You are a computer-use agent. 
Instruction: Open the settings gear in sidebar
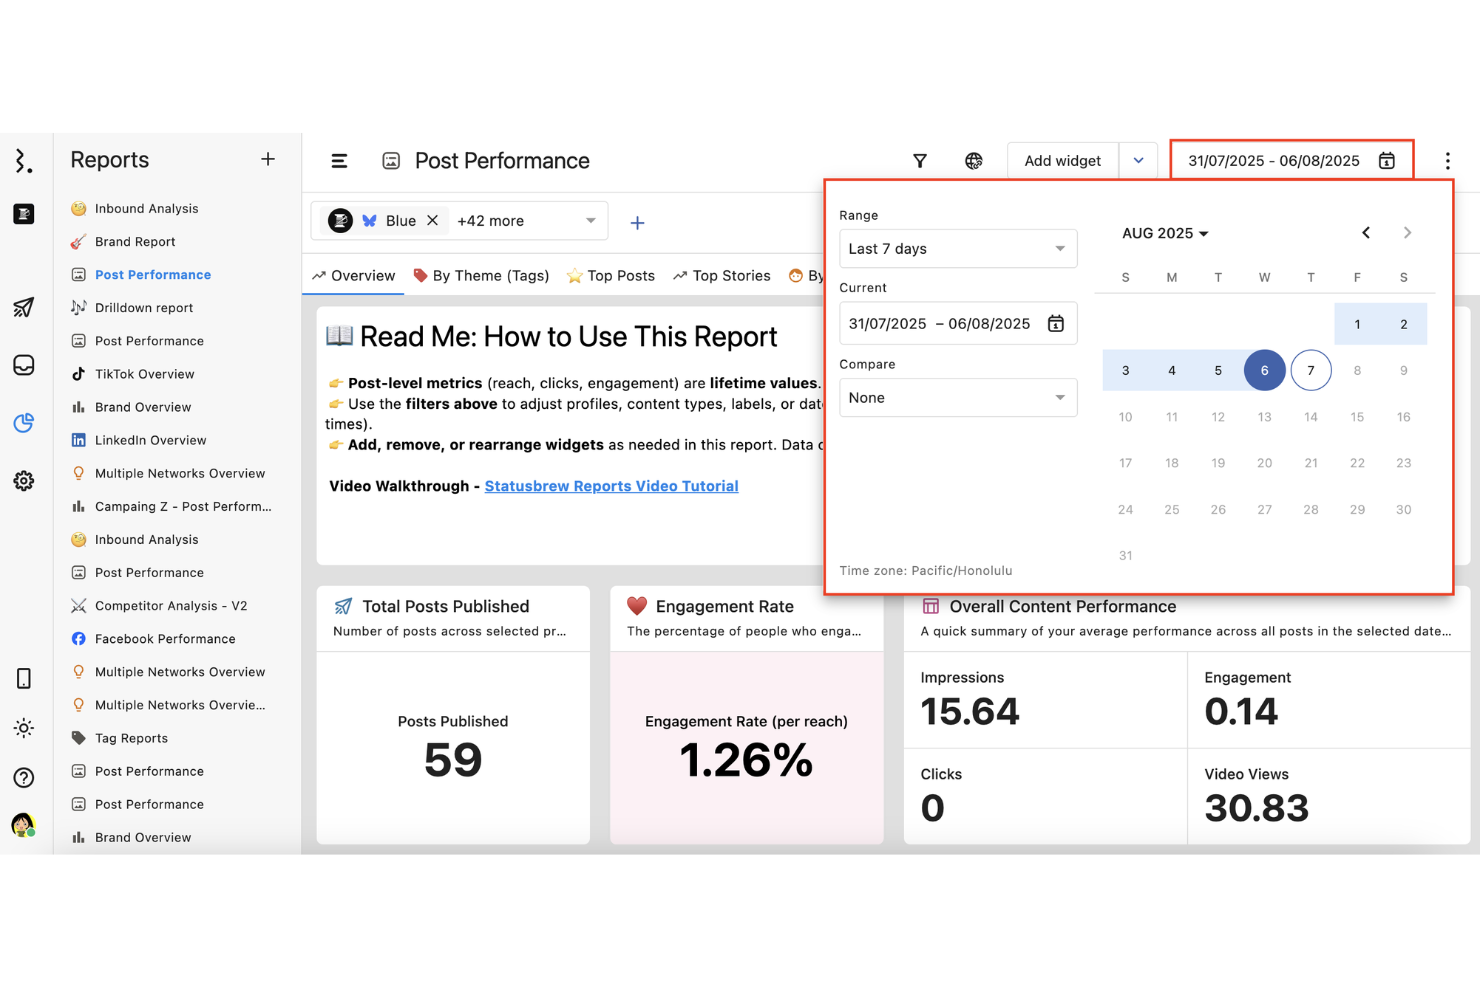24,481
